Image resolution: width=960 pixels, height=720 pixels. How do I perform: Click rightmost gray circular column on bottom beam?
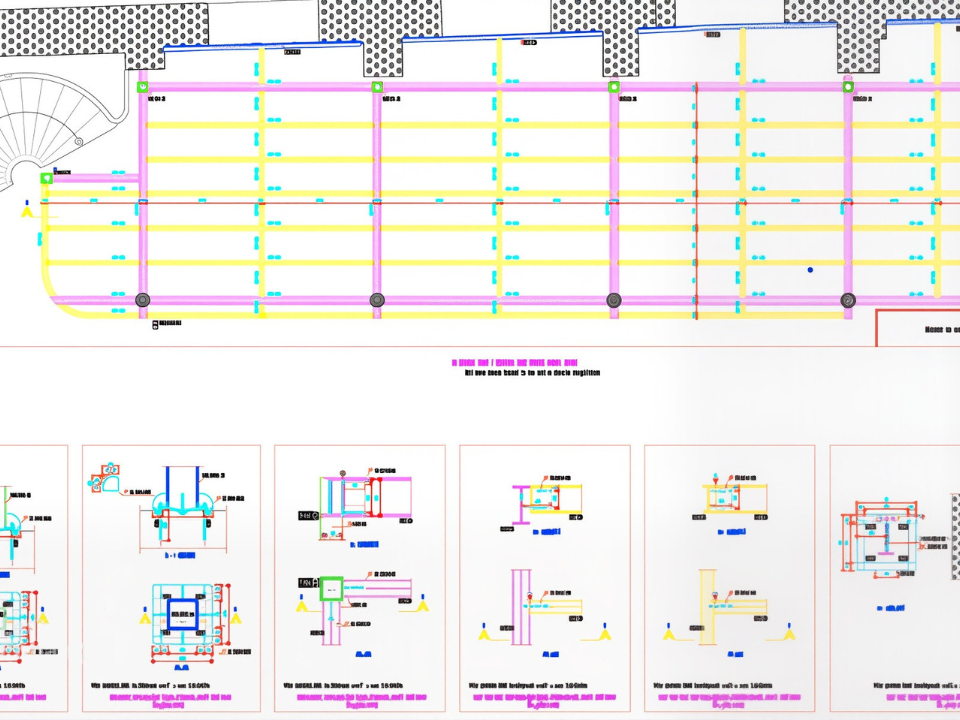[848, 300]
